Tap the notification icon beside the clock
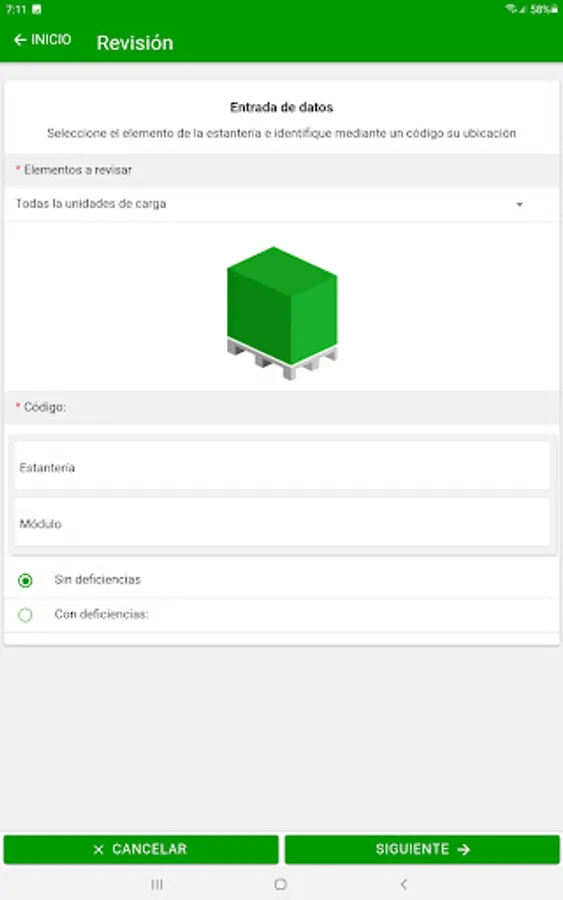 pos(37,10)
